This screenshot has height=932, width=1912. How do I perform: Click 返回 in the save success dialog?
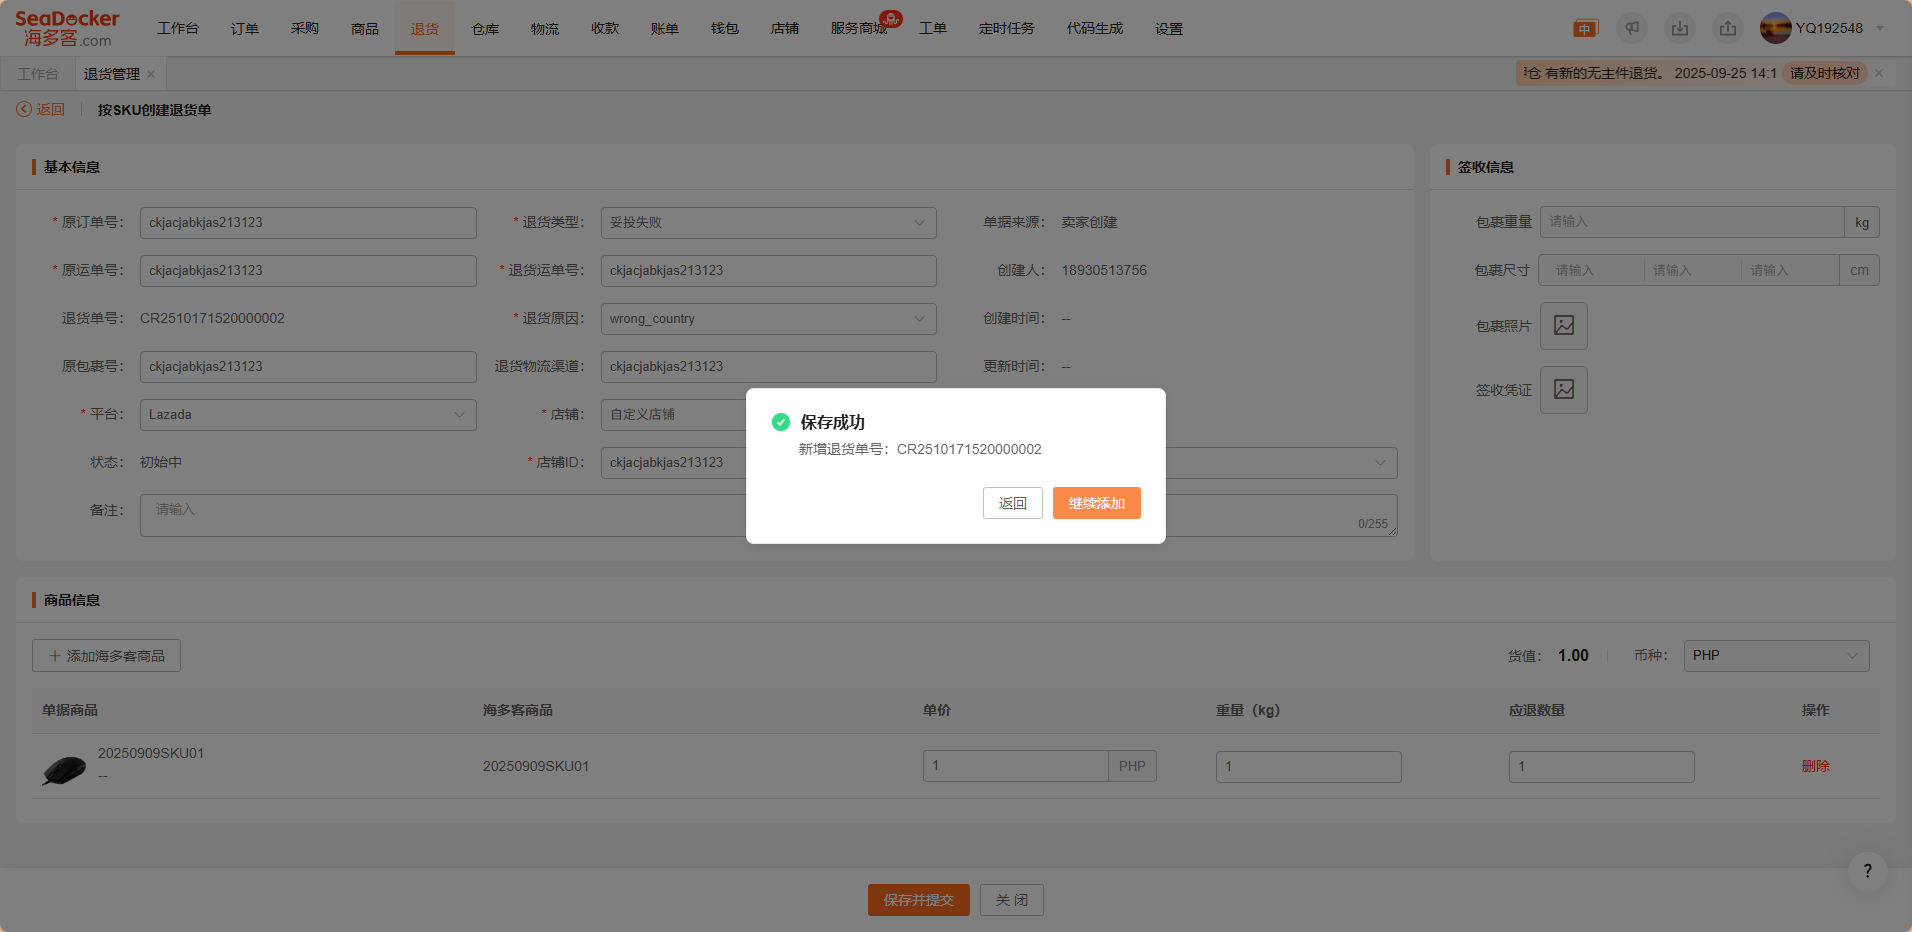click(x=1012, y=503)
